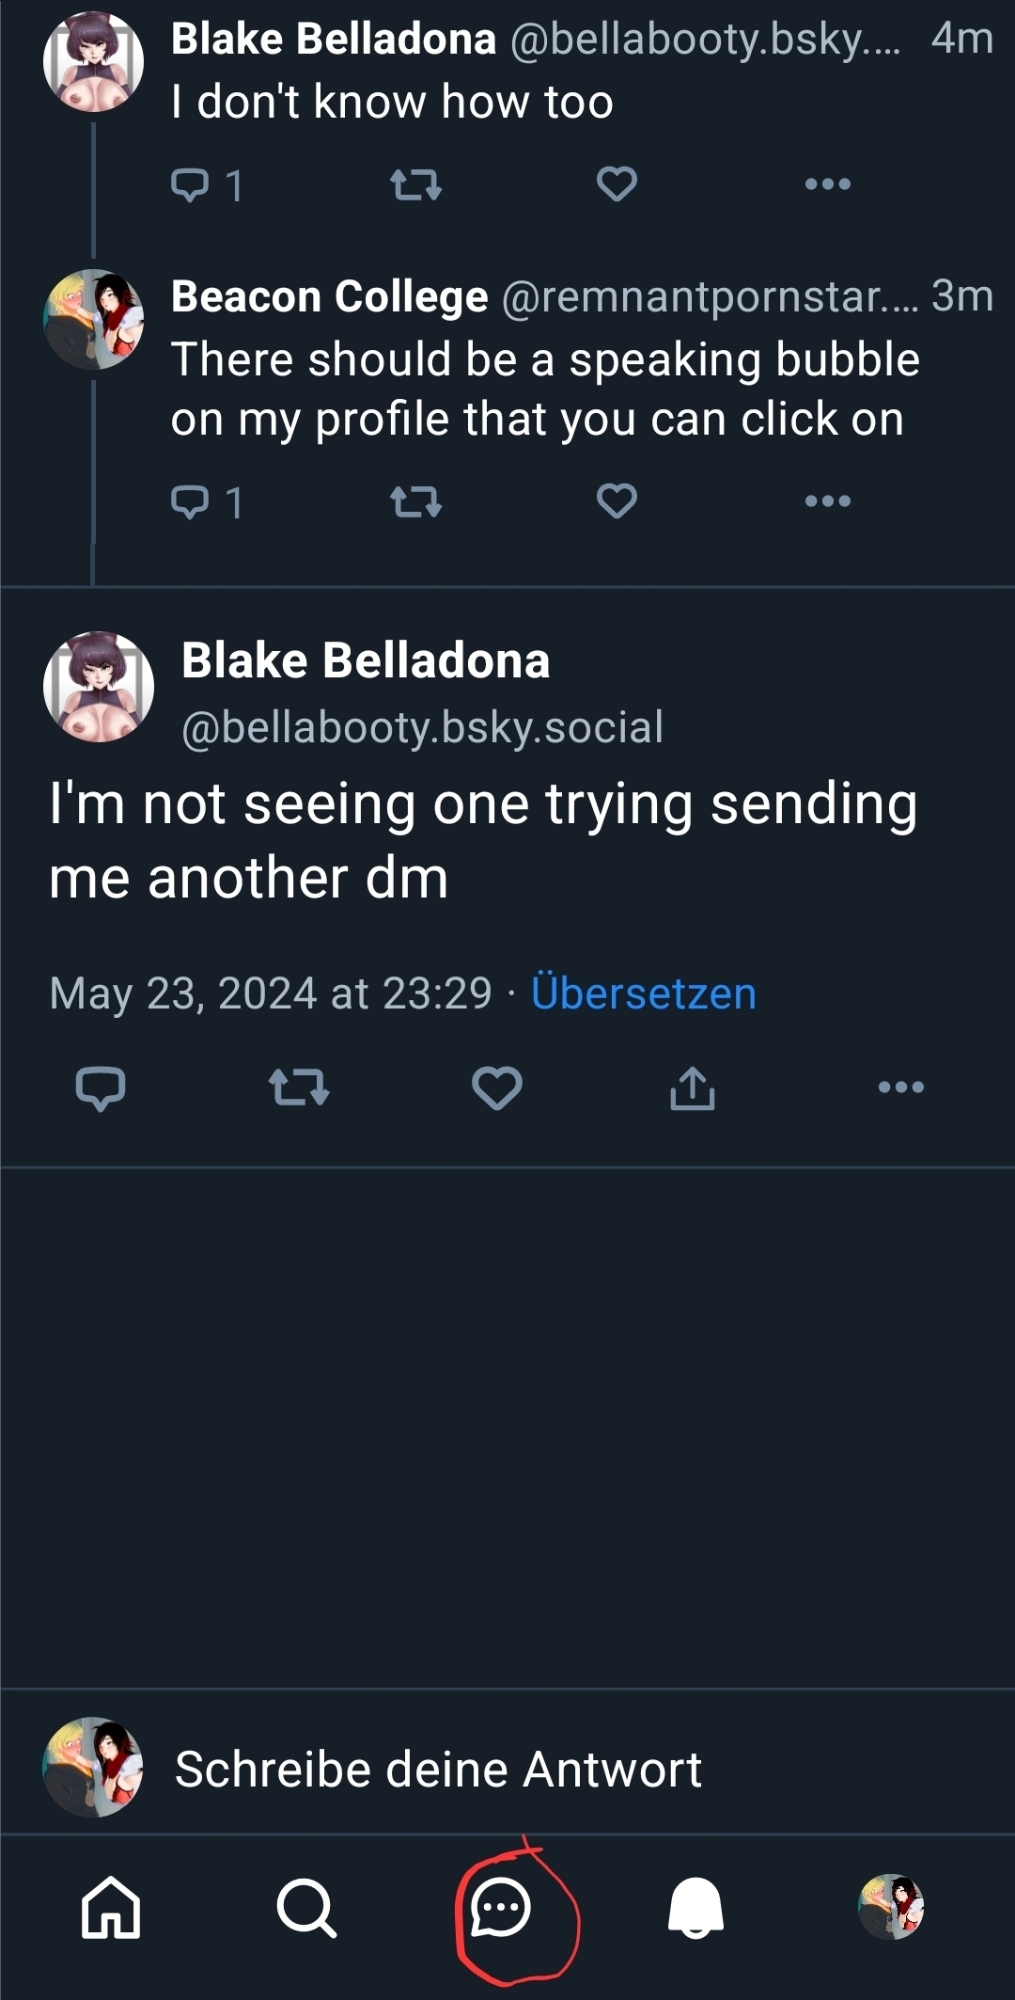Viewport: 1015px width, 2000px height.
Task: Like the "I don't know how too" reply
Action: (x=616, y=184)
